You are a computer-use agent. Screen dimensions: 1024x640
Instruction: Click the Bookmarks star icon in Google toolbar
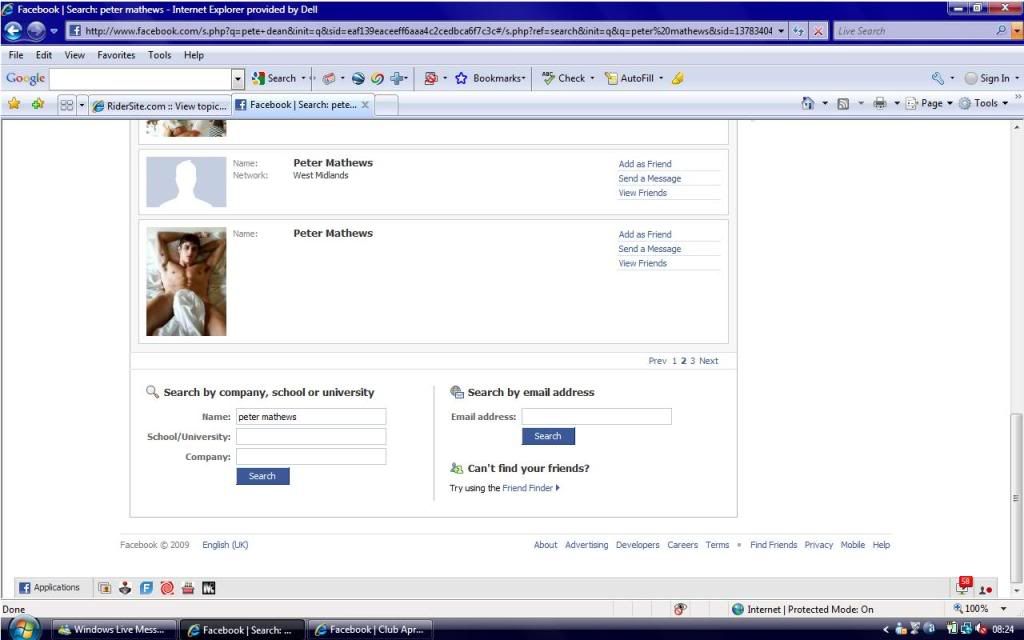pyautogui.click(x=461, y=78)
